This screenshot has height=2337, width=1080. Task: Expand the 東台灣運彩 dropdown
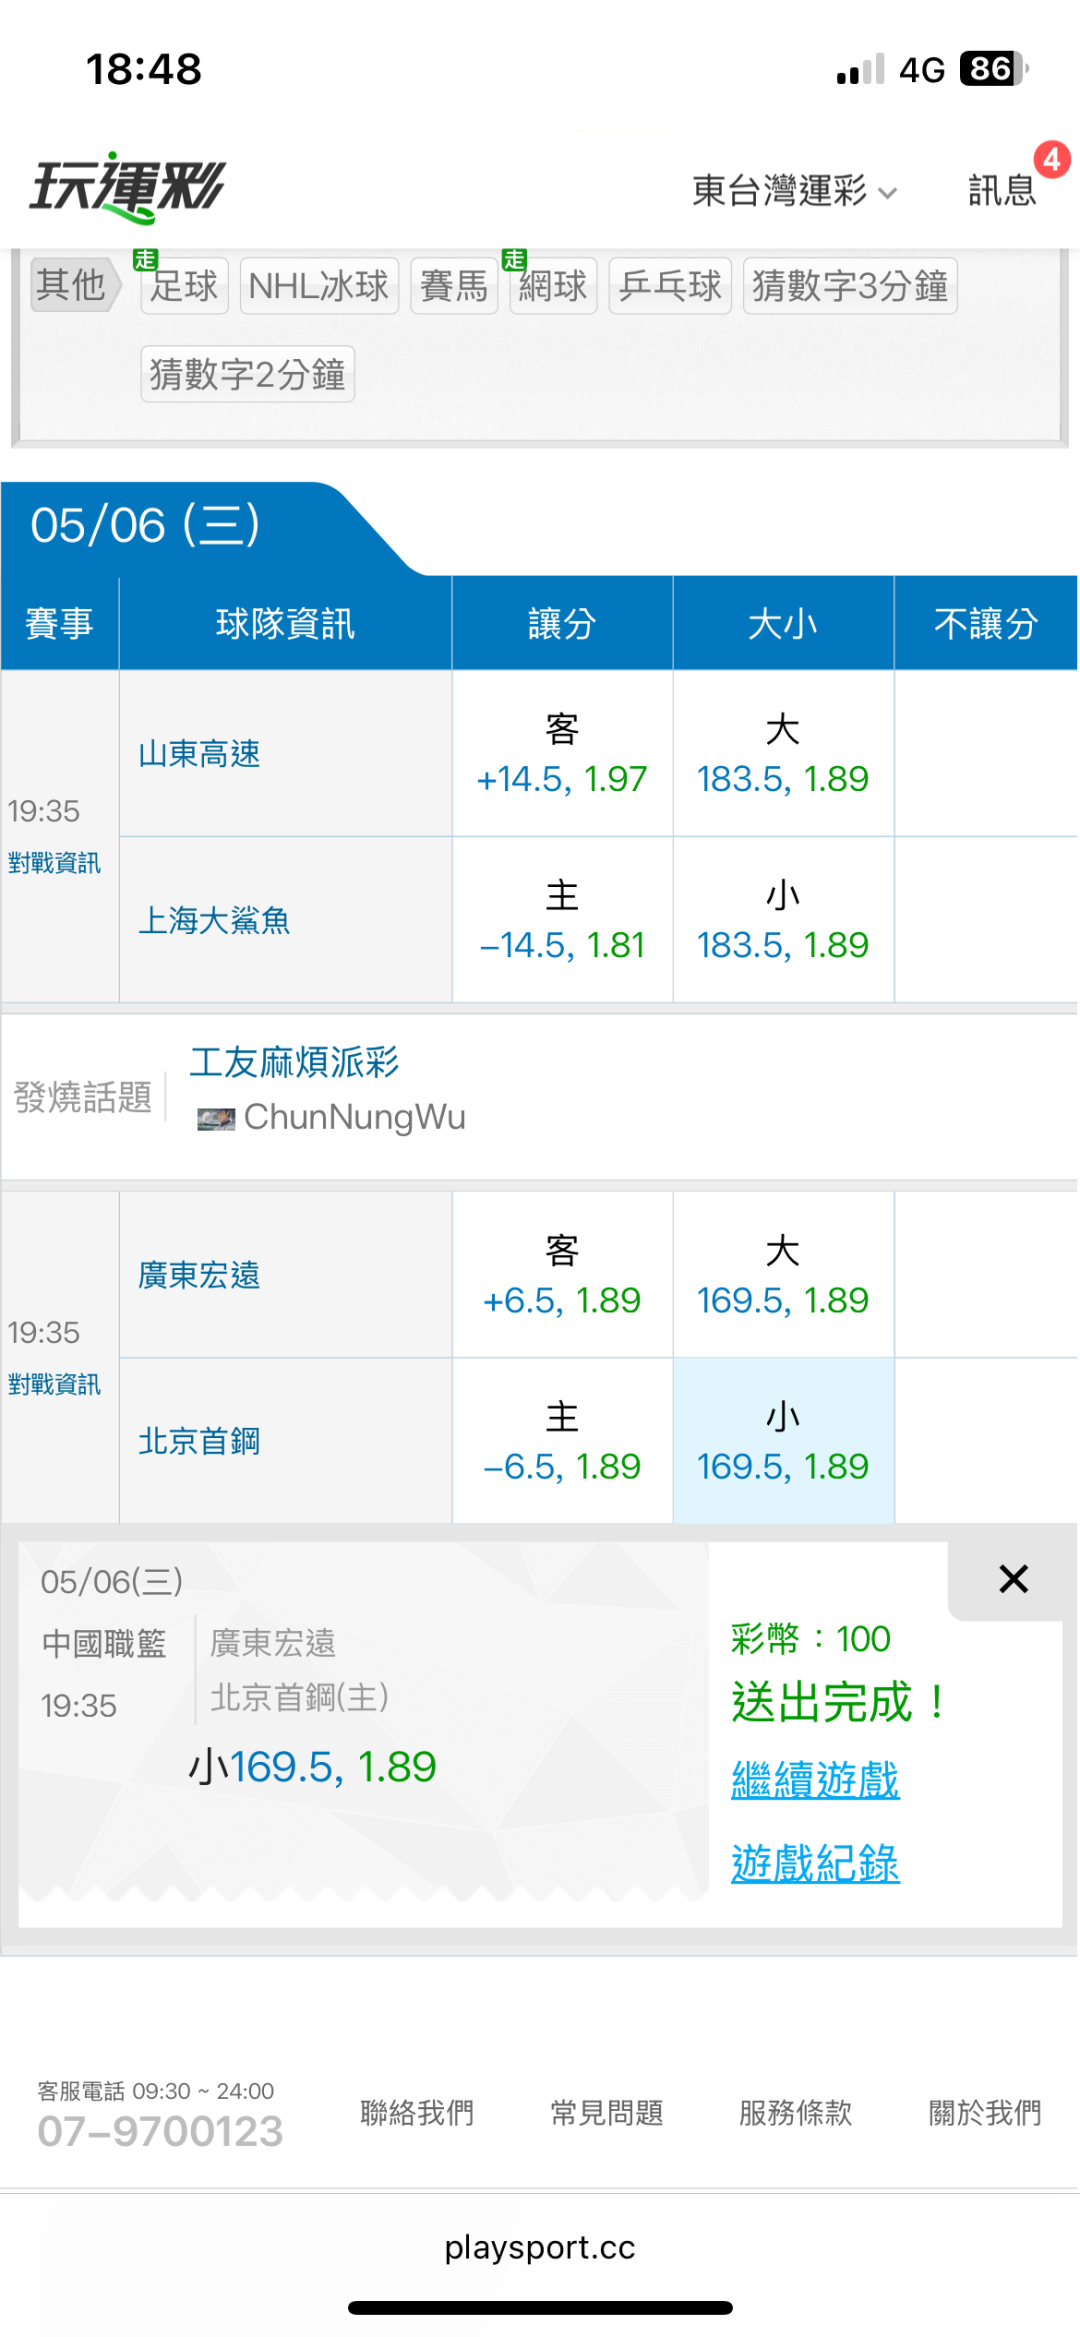[x=795, y=190]
